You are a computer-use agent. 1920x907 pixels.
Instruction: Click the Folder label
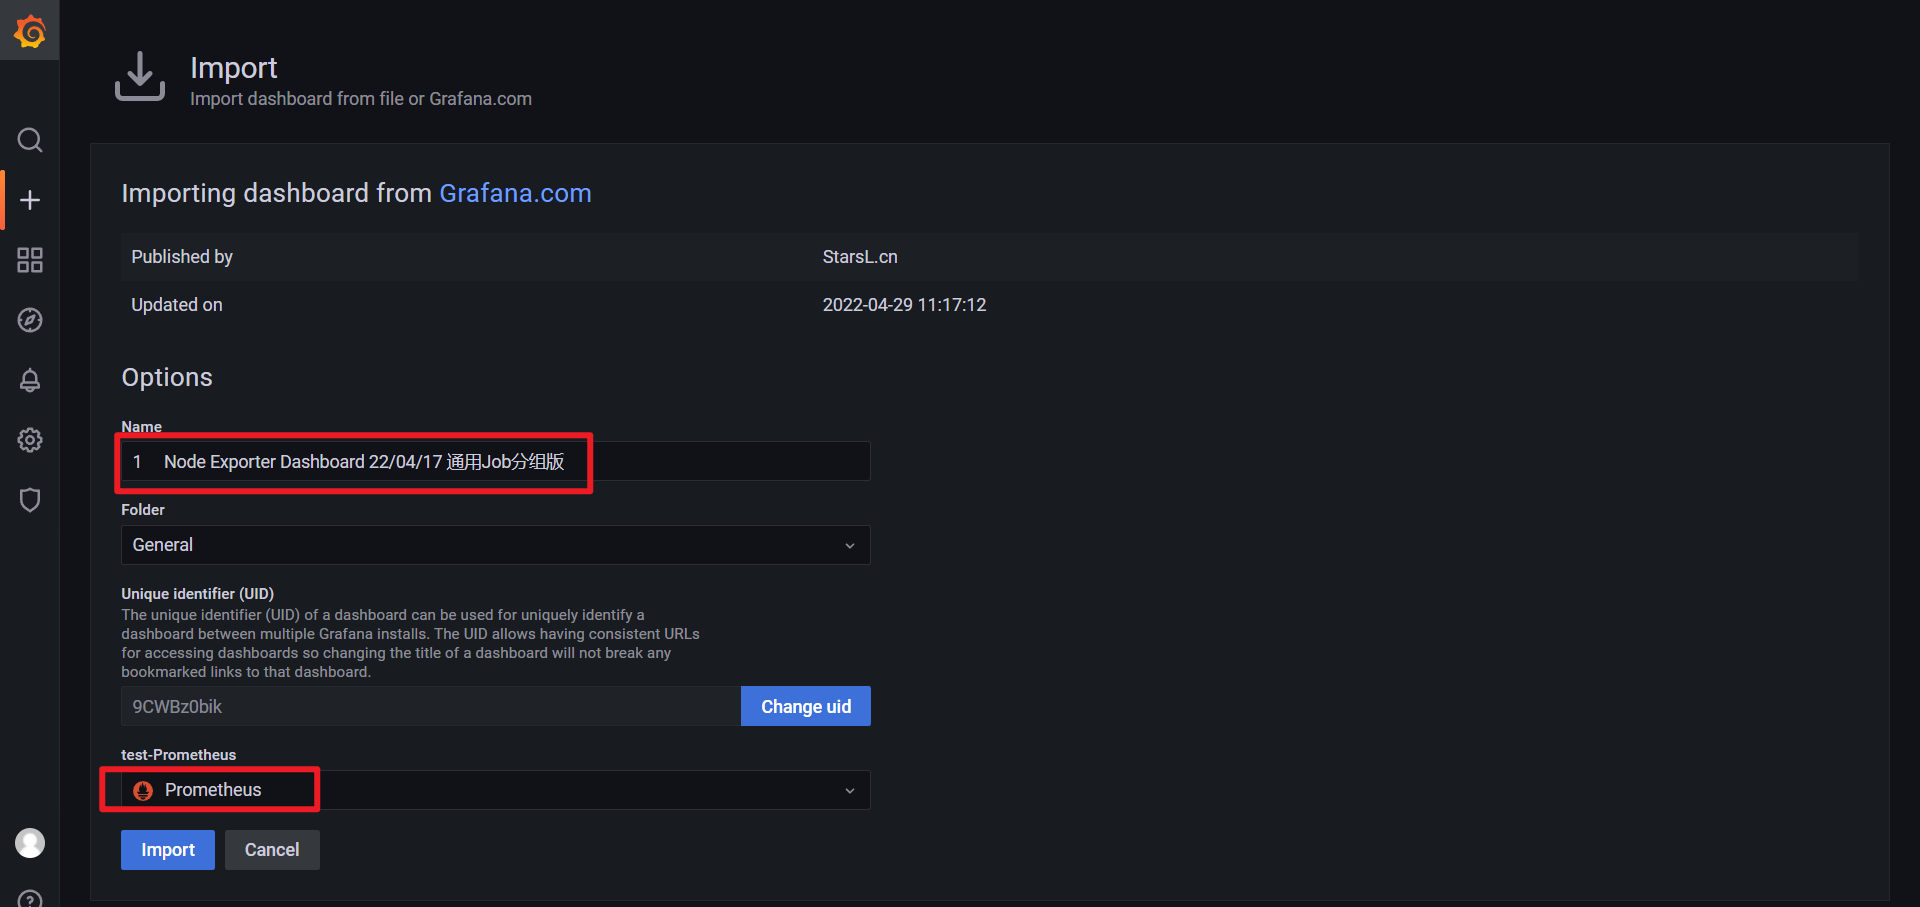tap(143, 510)
